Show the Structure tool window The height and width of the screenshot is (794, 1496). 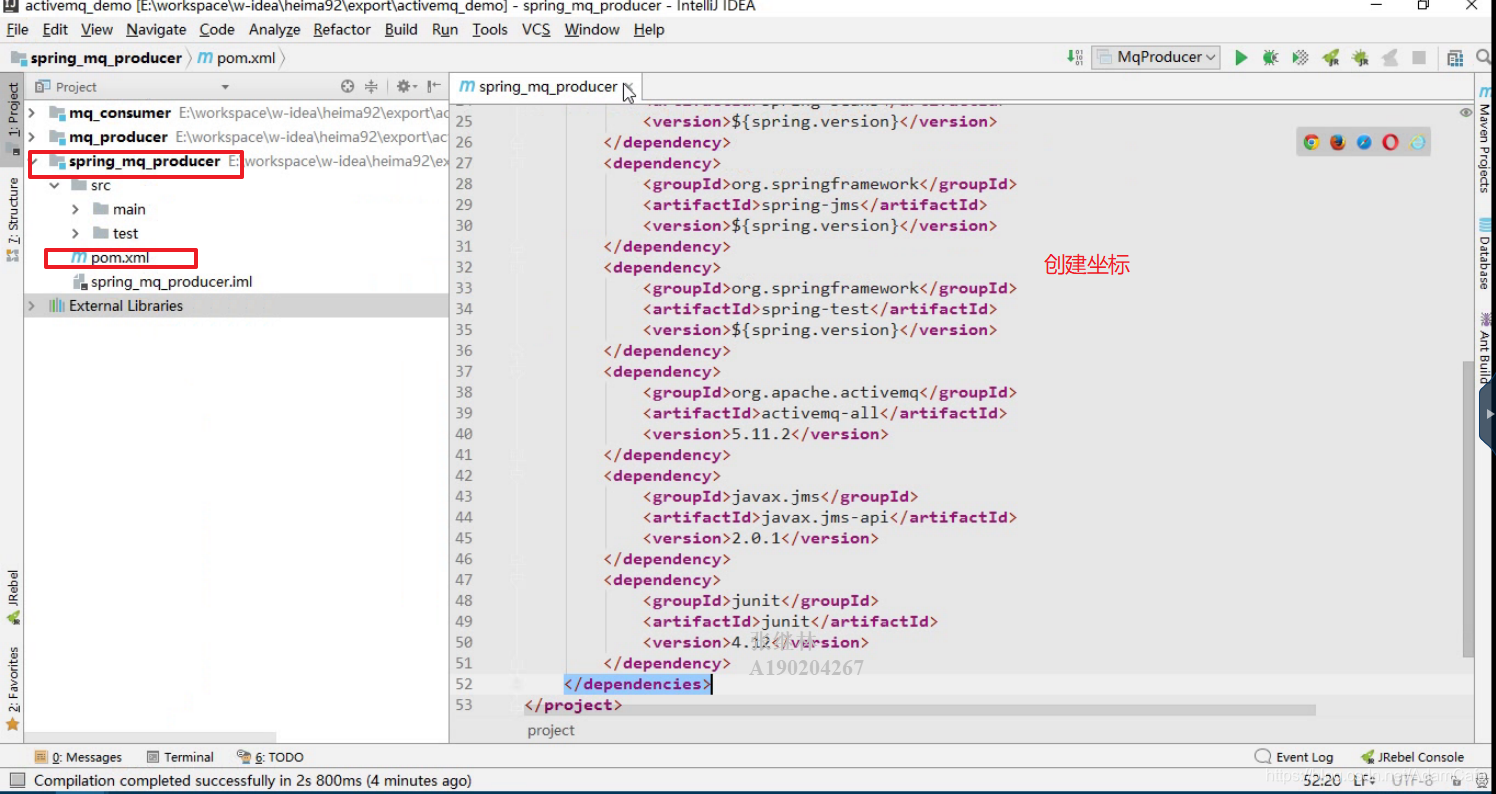[x=12, y=218]
